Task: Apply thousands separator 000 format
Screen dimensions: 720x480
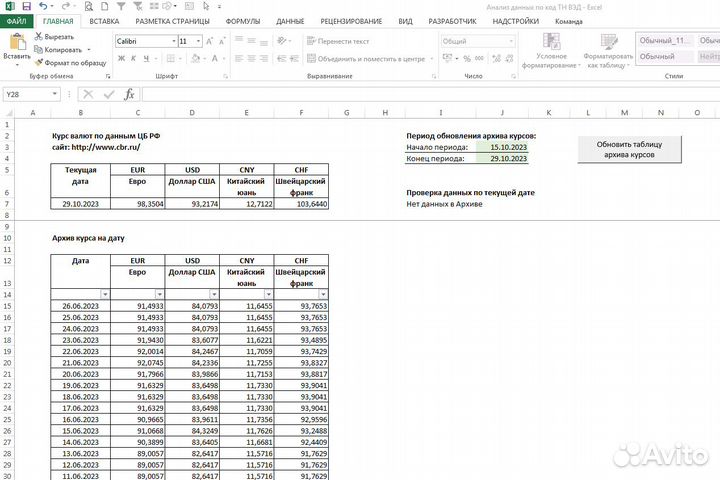Action: coord(479,58)
